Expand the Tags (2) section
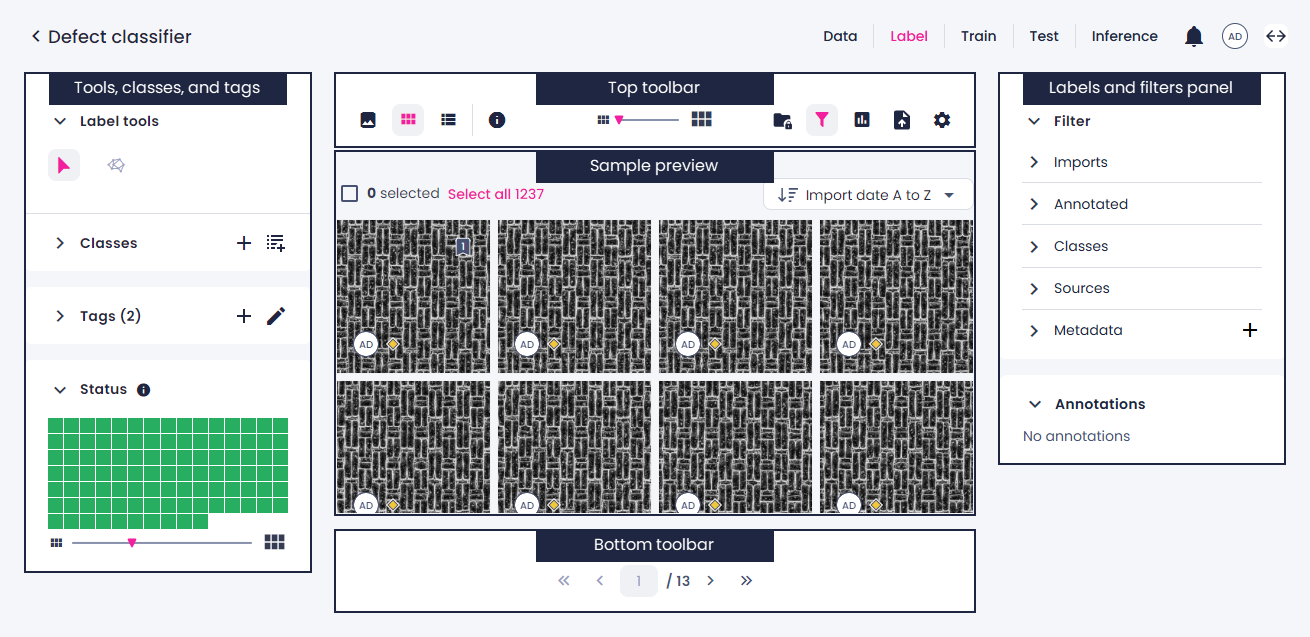The width and height of the screenshot is (1310, 637). click(60, 316)
